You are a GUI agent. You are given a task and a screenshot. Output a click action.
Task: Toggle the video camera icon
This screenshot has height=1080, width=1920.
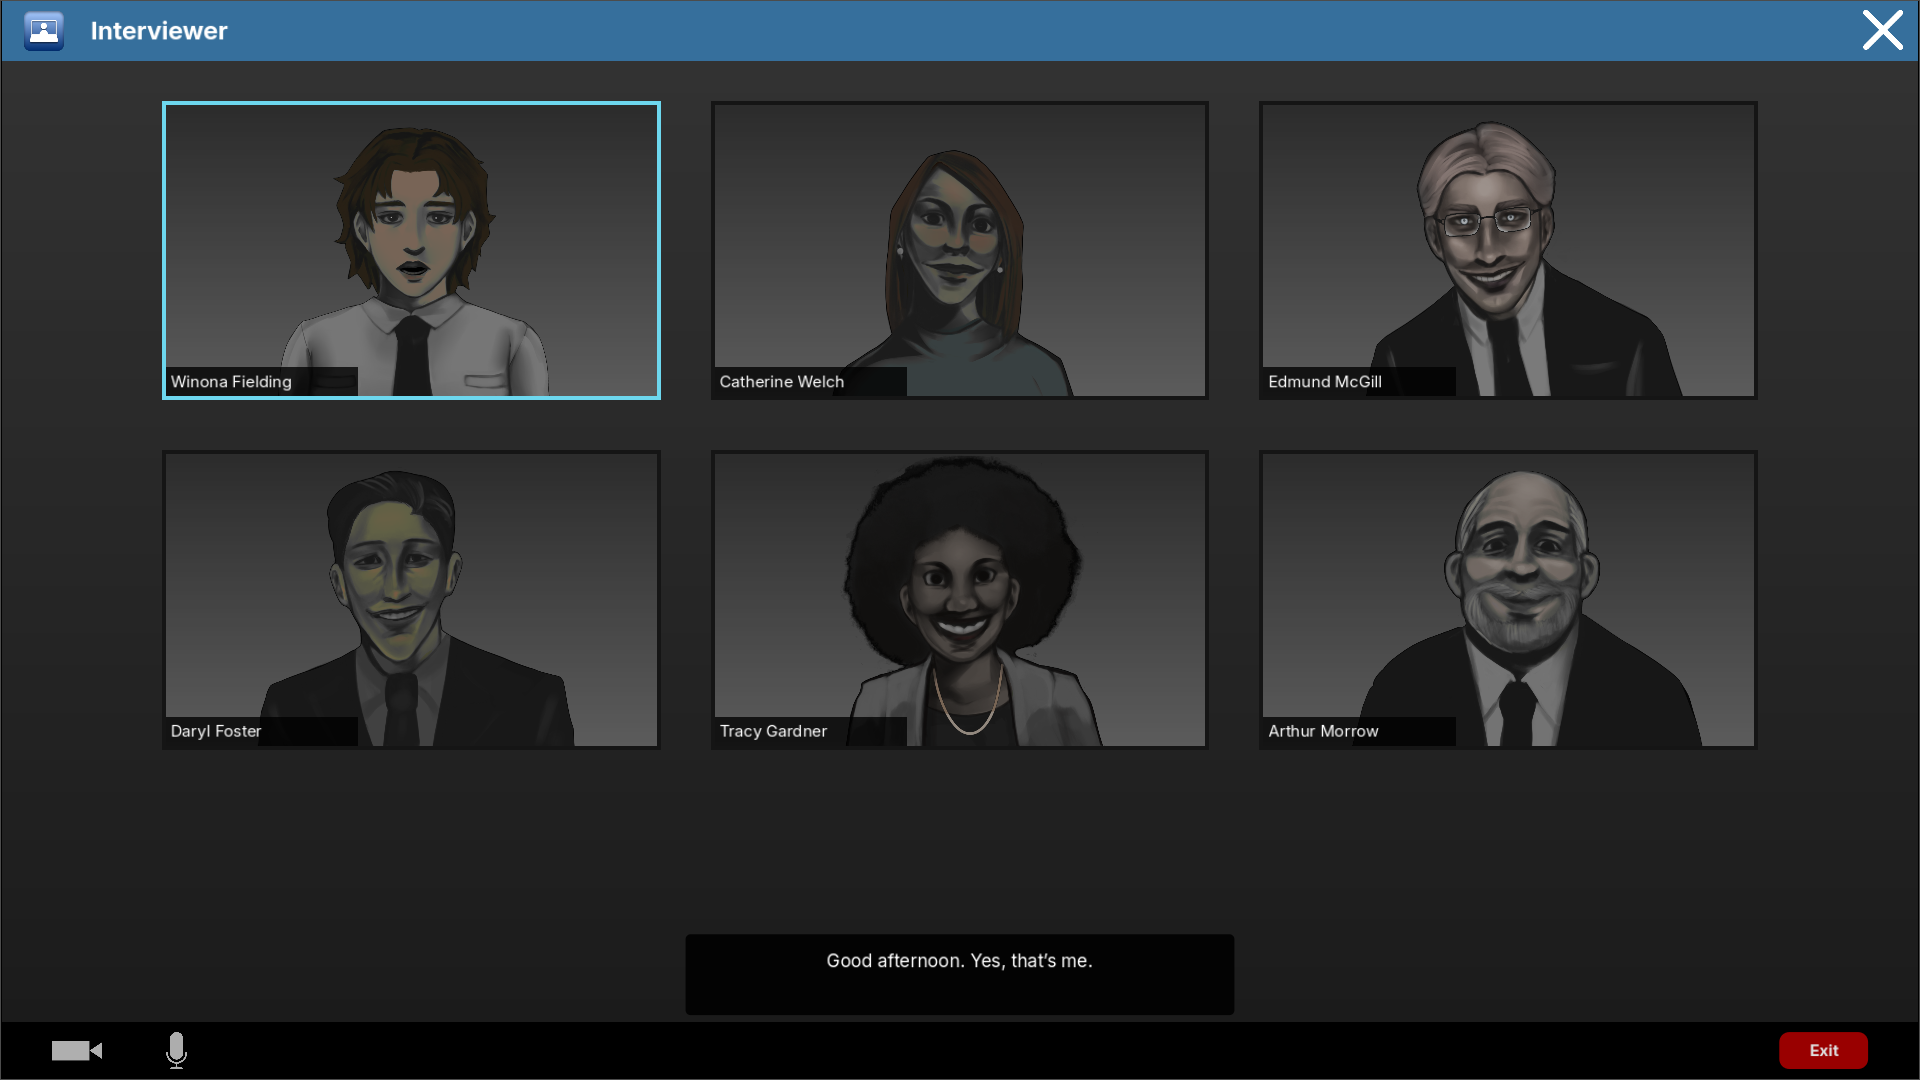[77, 1050]
